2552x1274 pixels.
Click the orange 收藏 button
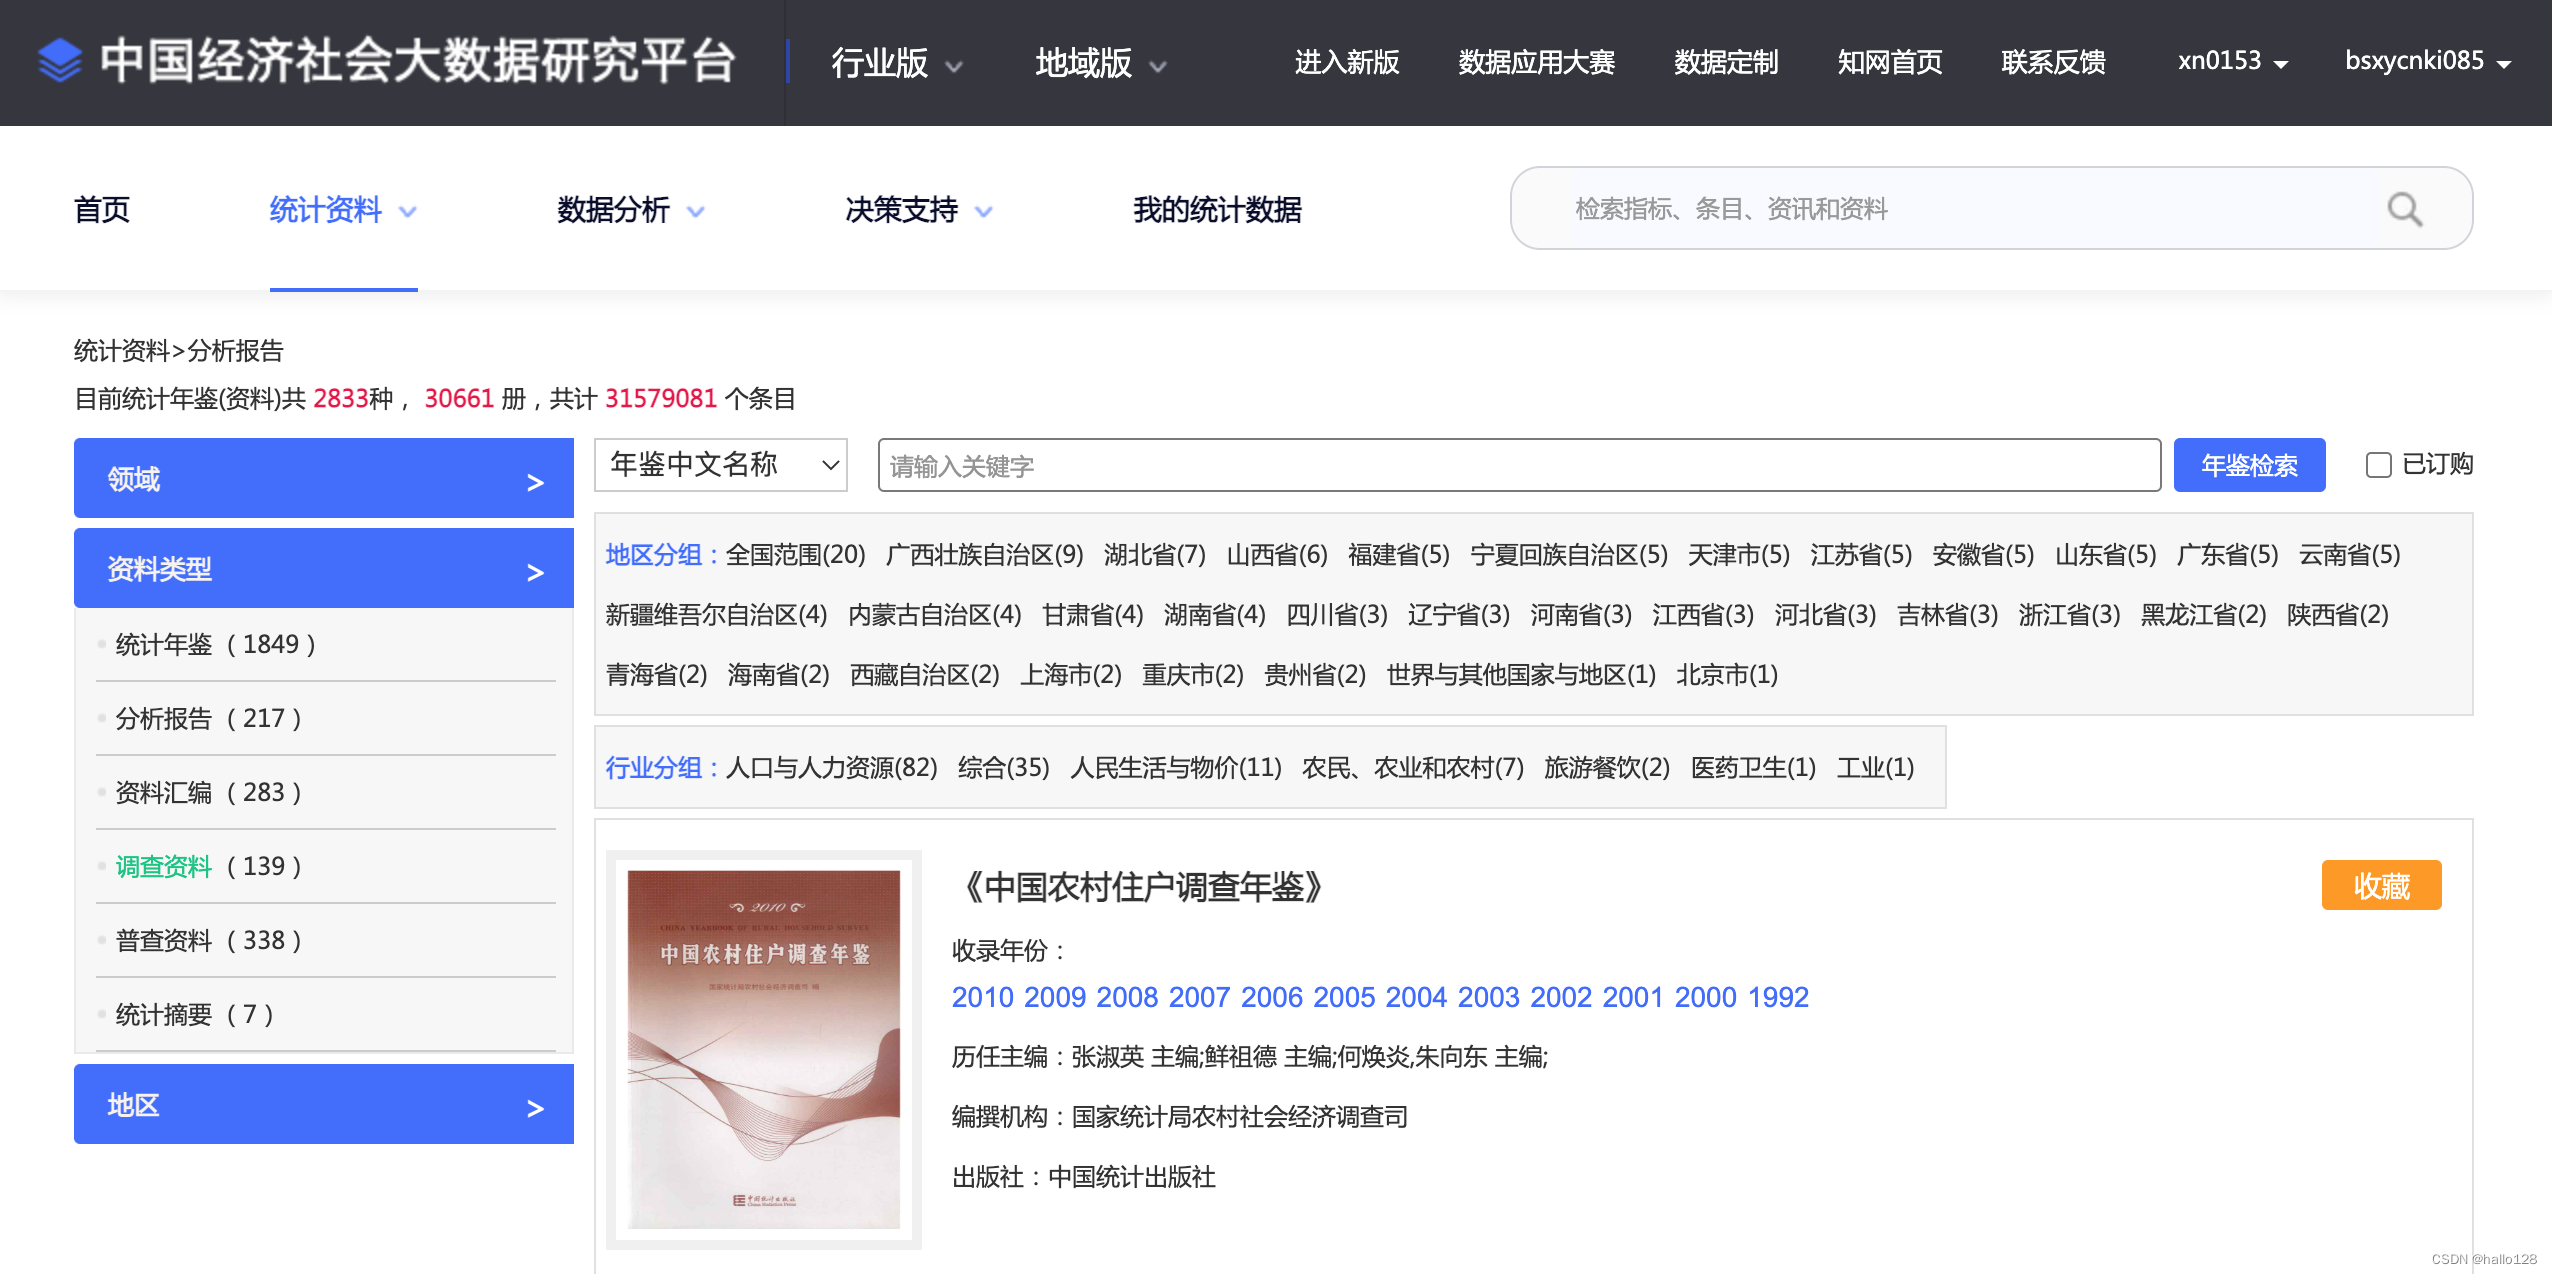point(2380,886)
